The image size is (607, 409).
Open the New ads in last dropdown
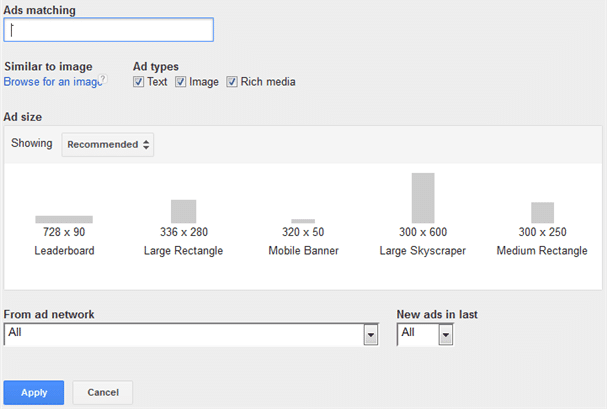click(x=425, y=334)
